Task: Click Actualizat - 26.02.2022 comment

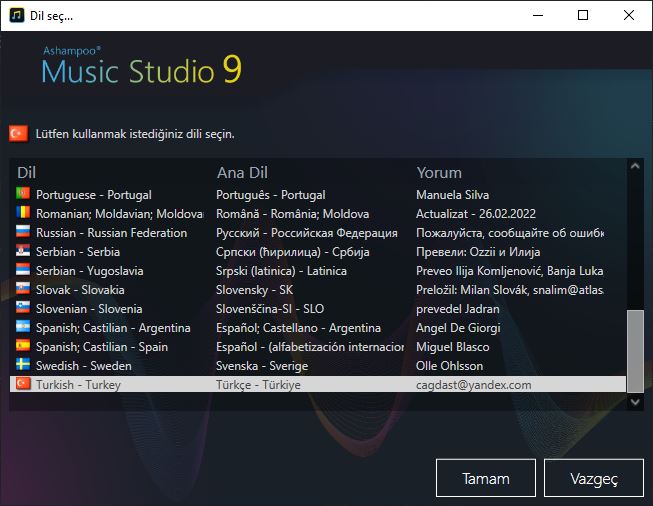Action: [x=476, y=214]
